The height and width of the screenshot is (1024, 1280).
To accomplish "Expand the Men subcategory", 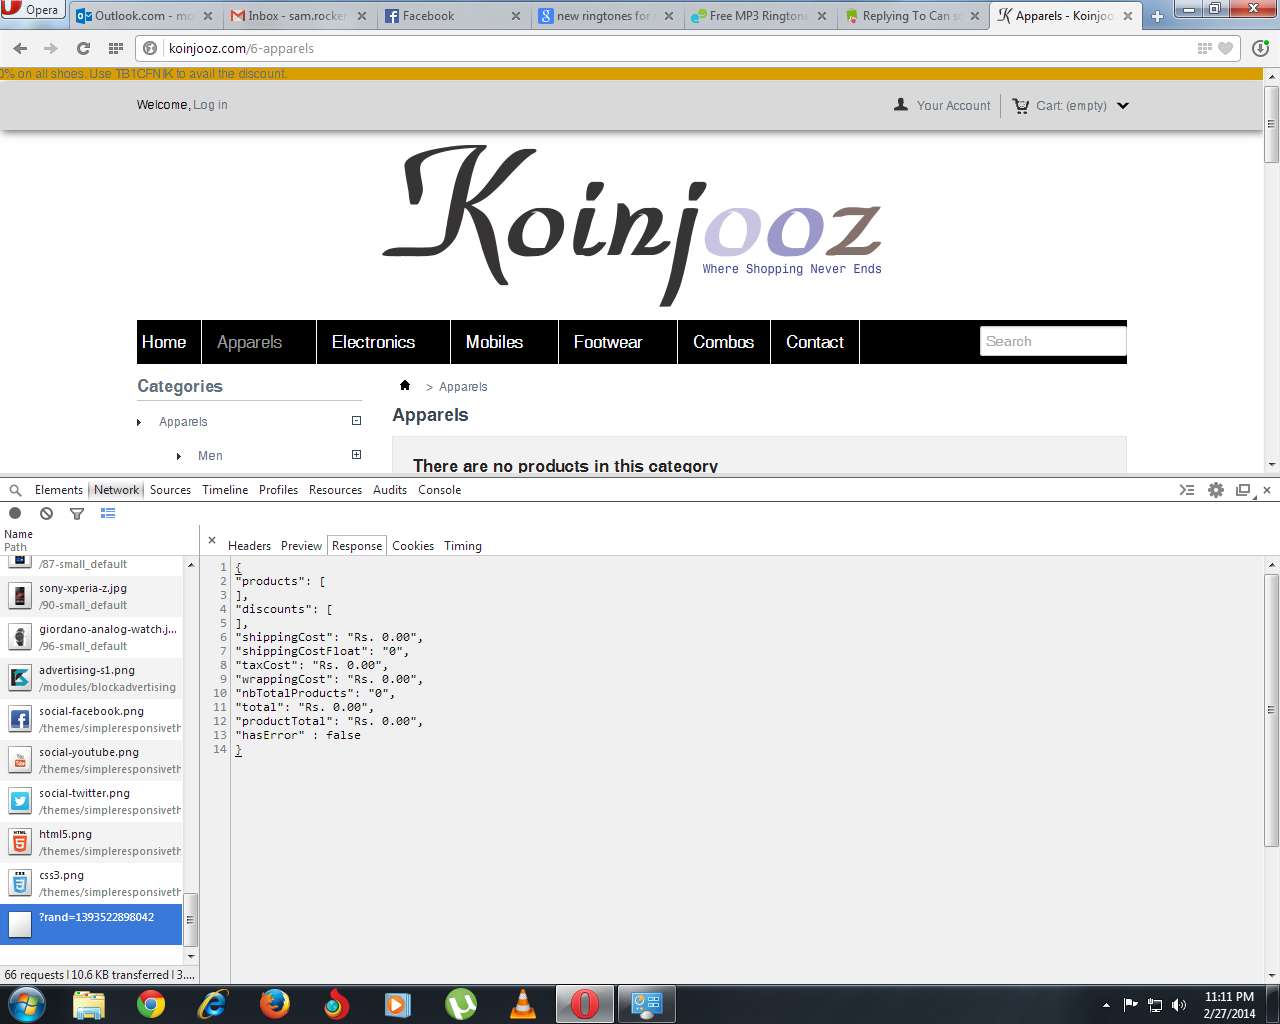I will [356, 455].
